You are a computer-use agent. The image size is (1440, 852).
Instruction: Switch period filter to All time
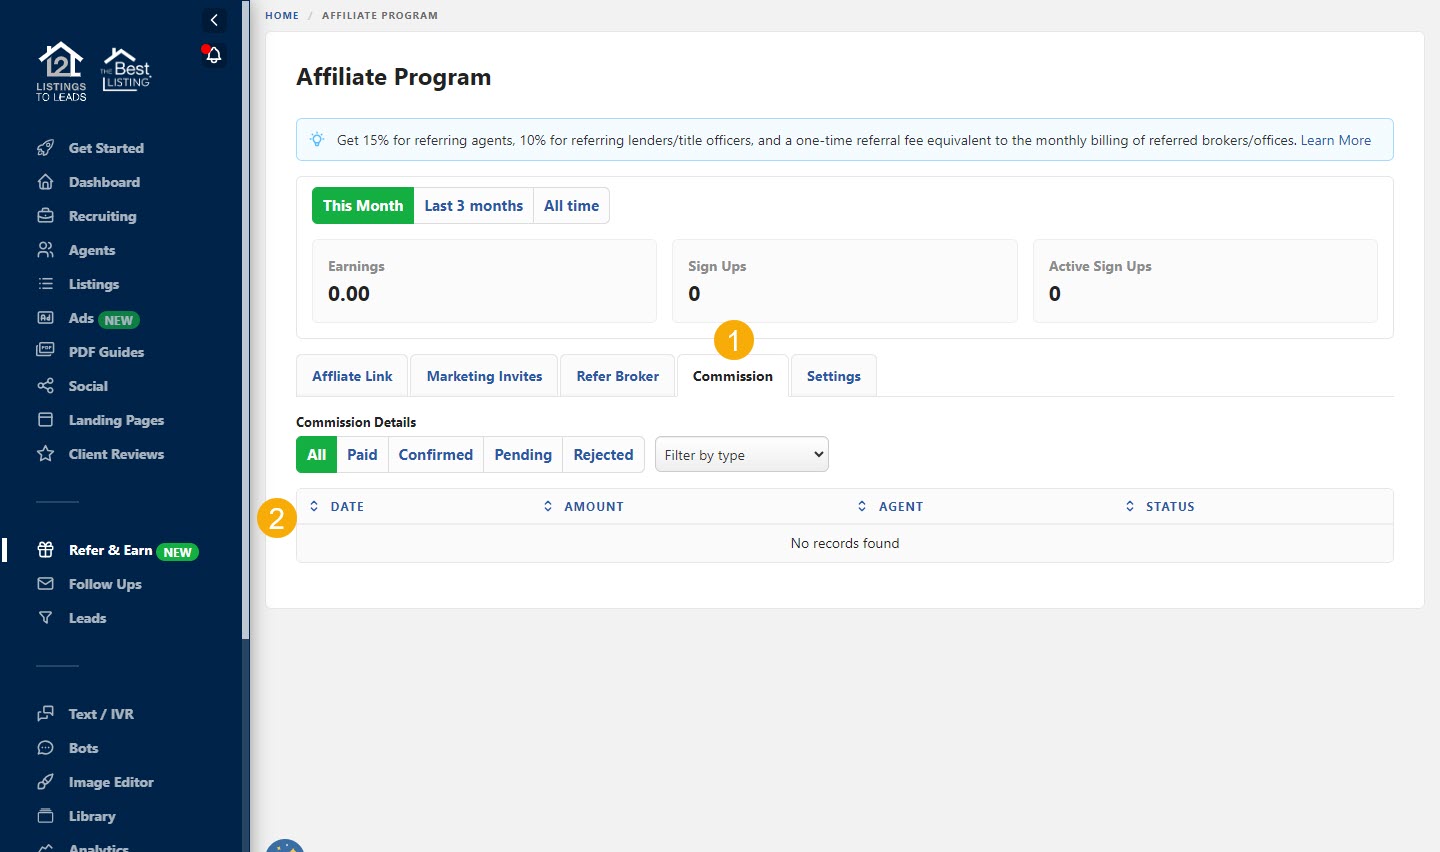pyautogui.click(x=571, y=206)
